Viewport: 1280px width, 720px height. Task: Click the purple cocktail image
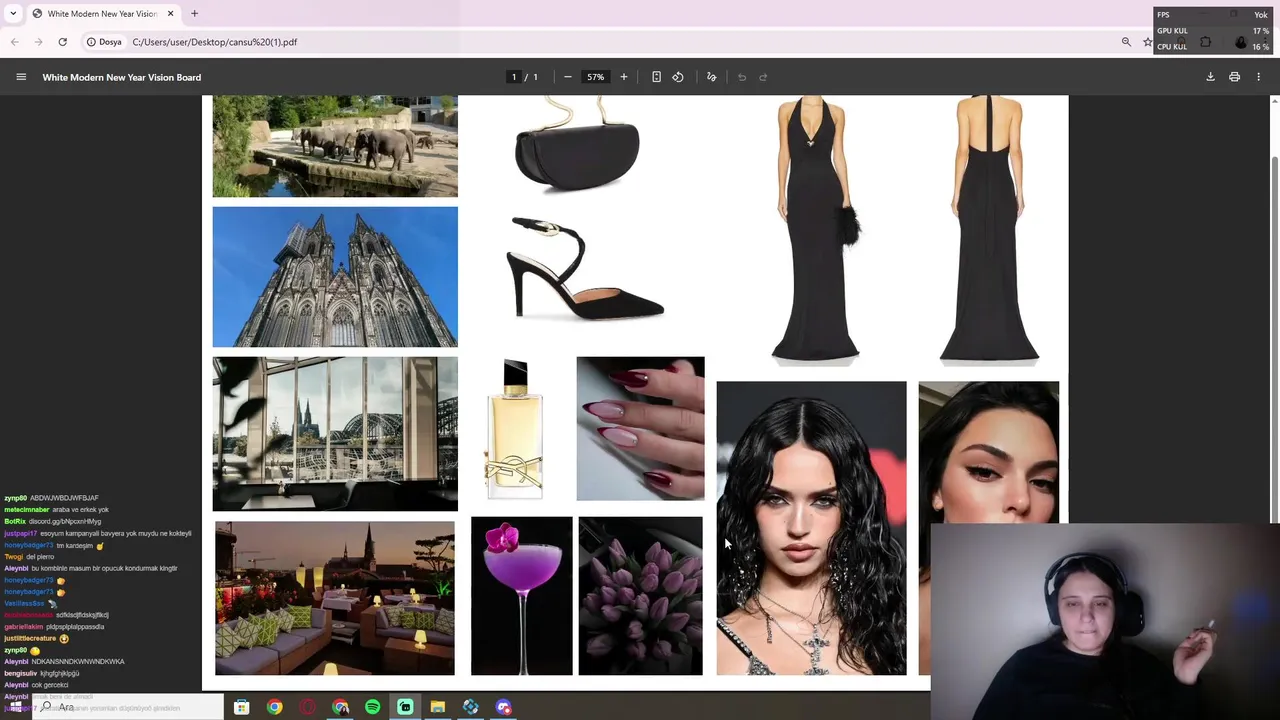click(x=522, y=596)
